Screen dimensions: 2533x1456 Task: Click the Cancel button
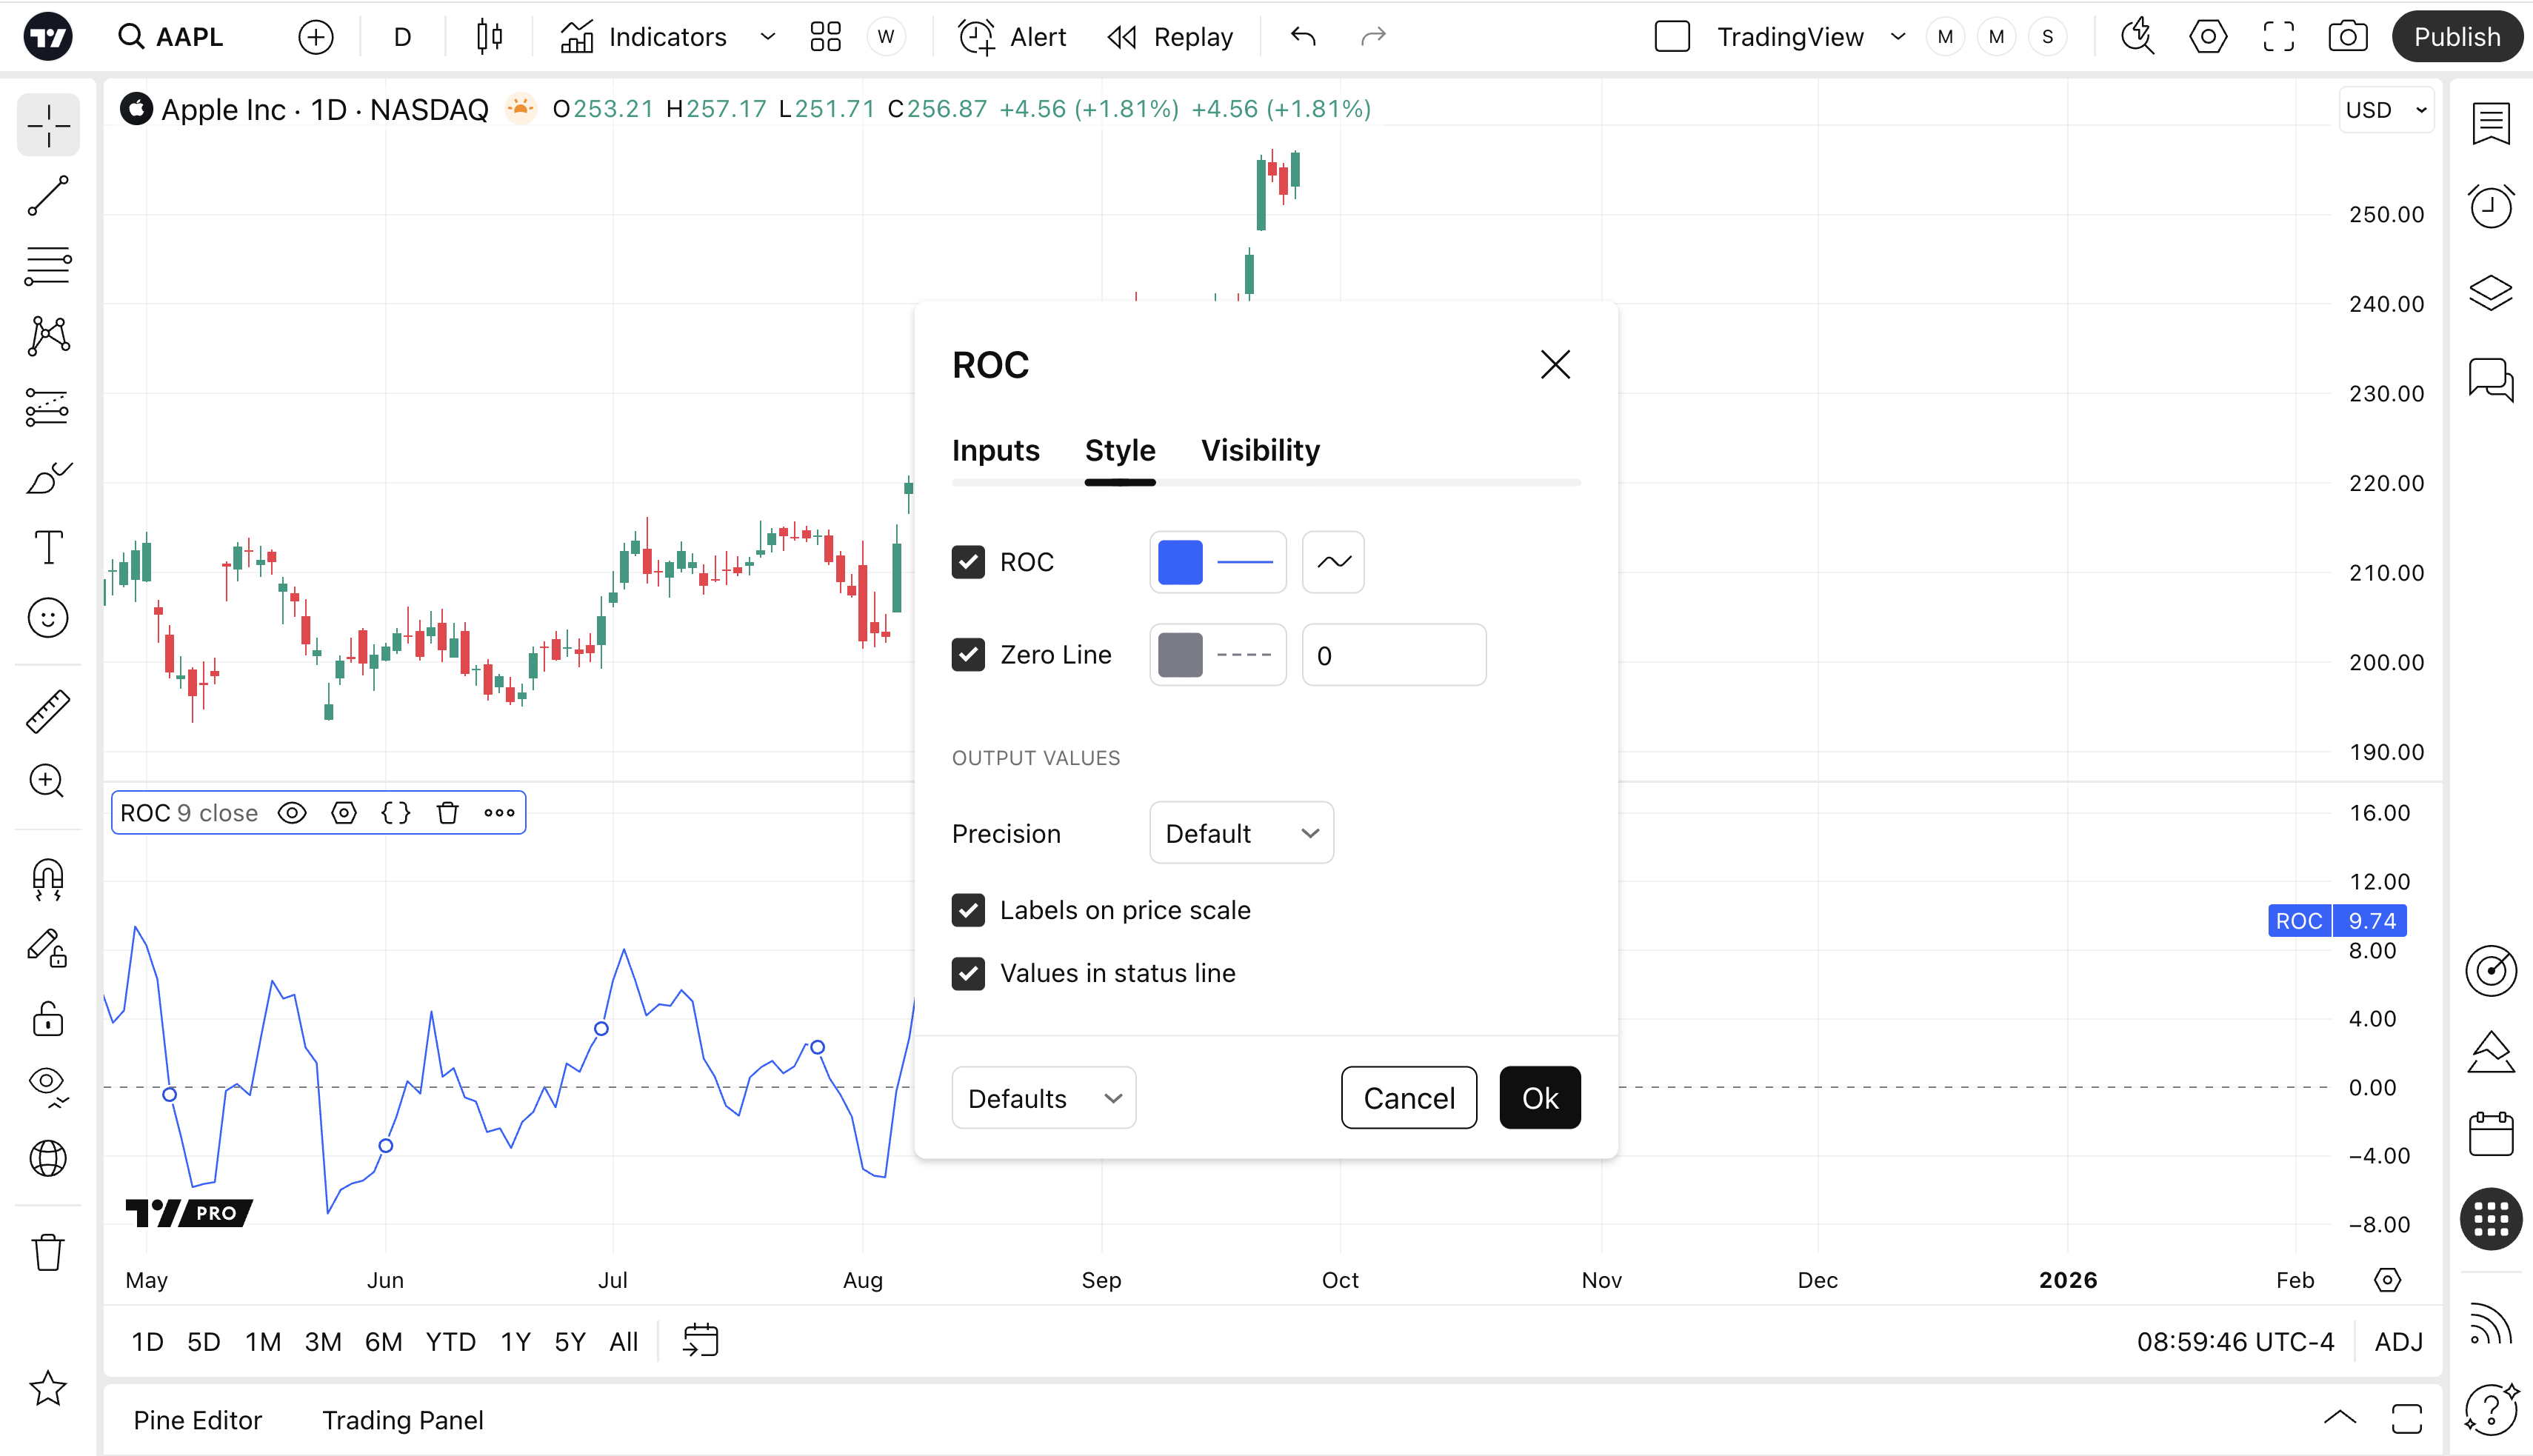click(x=1408, y=1098)
